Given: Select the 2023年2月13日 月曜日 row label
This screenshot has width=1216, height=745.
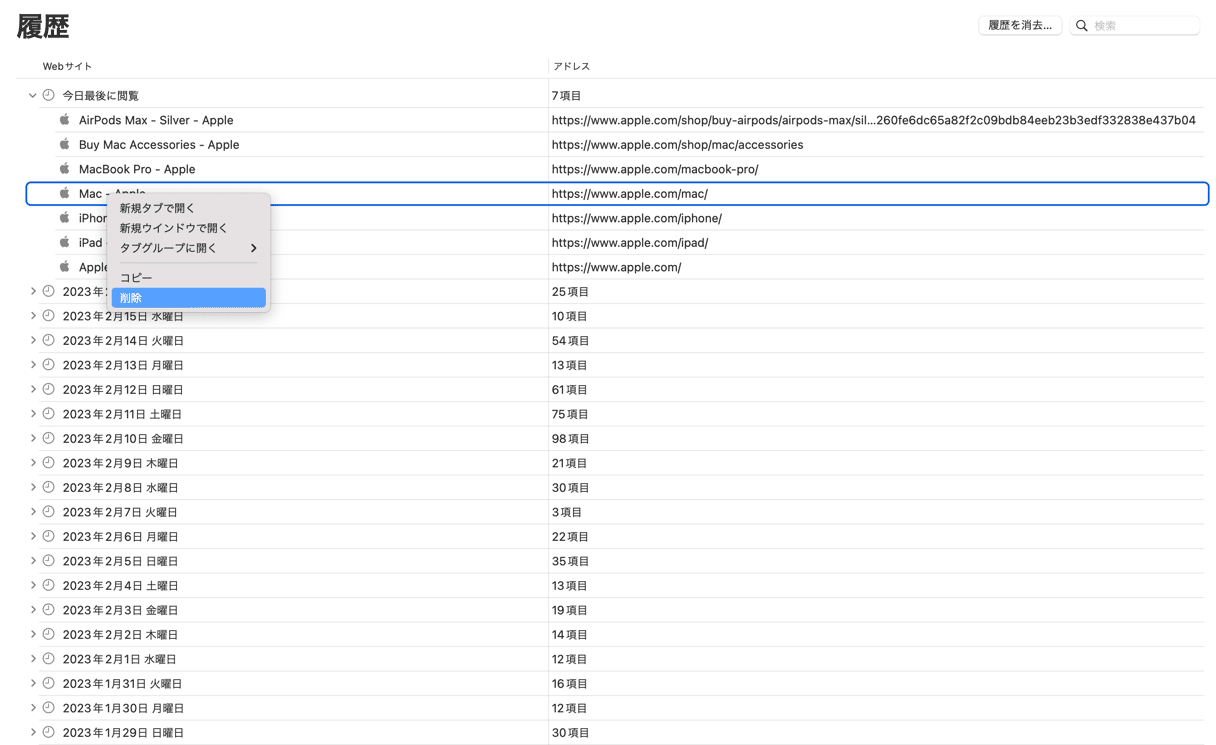Looking at the screenshot, I should pos(123,365).
